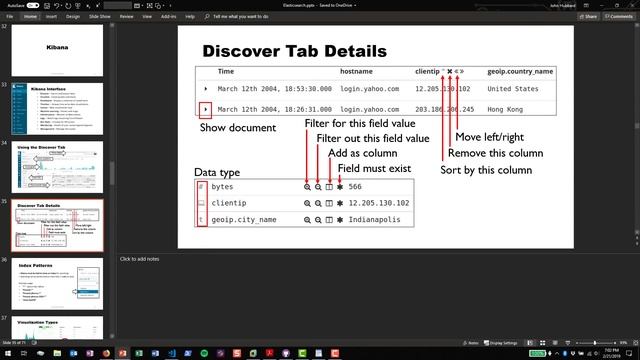640x360 pixels.
Task: Click the 'Click to add notes' area
Action: (x=140, y=259)
